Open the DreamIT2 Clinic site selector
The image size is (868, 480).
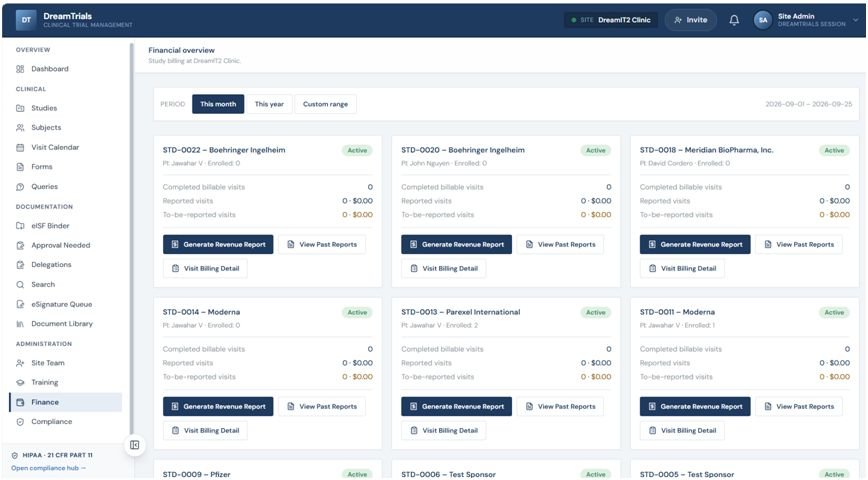(x=611, y=20)
